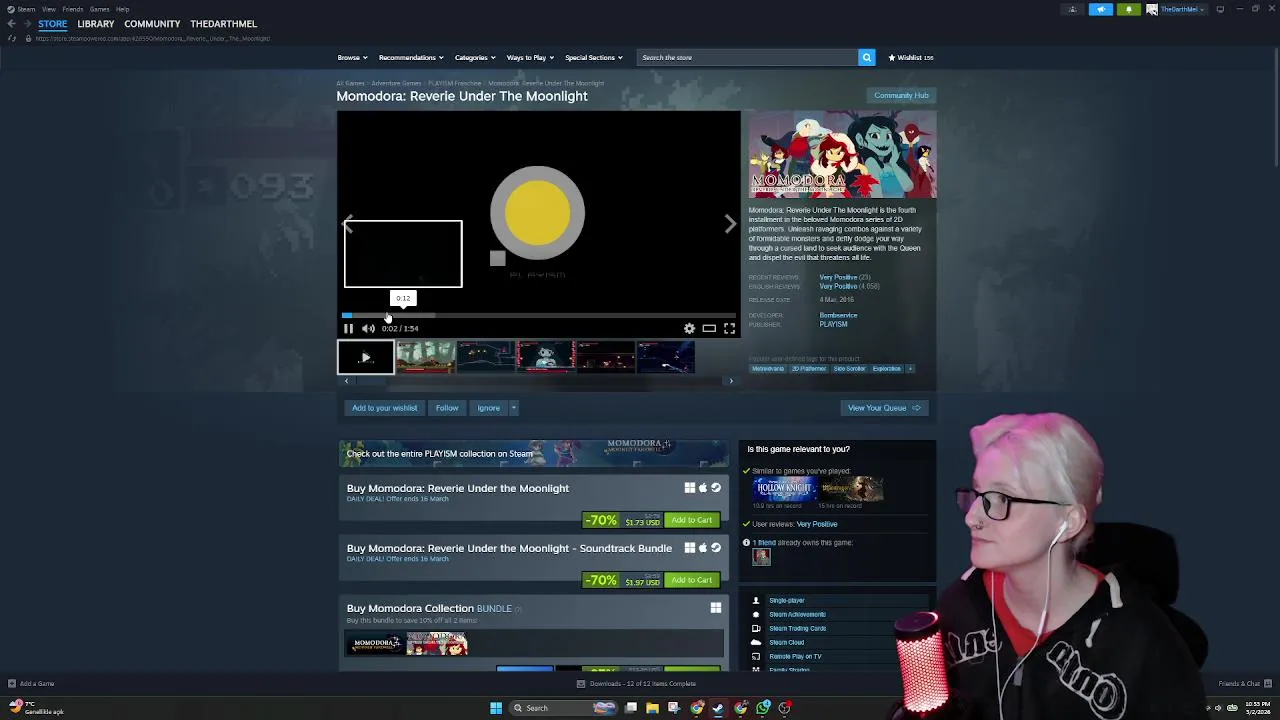
Task: Click the Metroidvania tag
Action: point(768,368)
